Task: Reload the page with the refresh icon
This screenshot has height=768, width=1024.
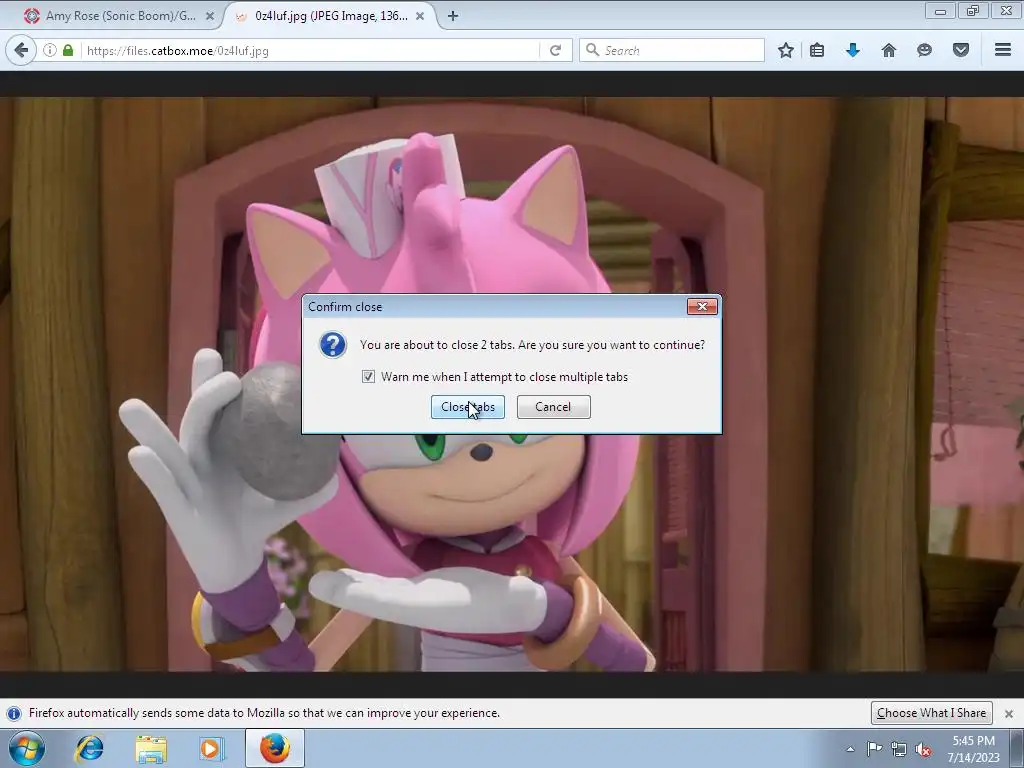Action: click(x=555, y=50)
